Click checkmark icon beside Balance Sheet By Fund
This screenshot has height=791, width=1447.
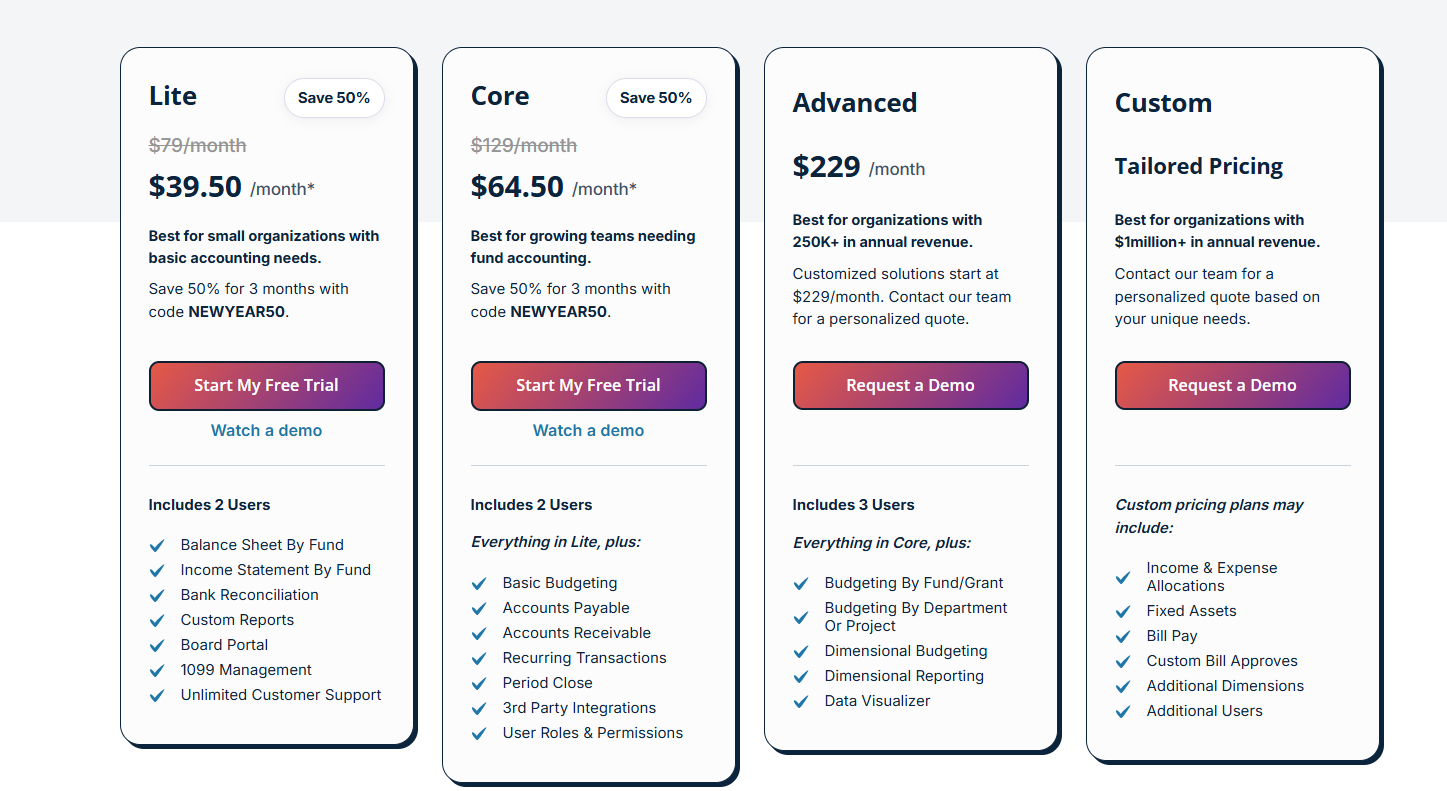point(157,545)
